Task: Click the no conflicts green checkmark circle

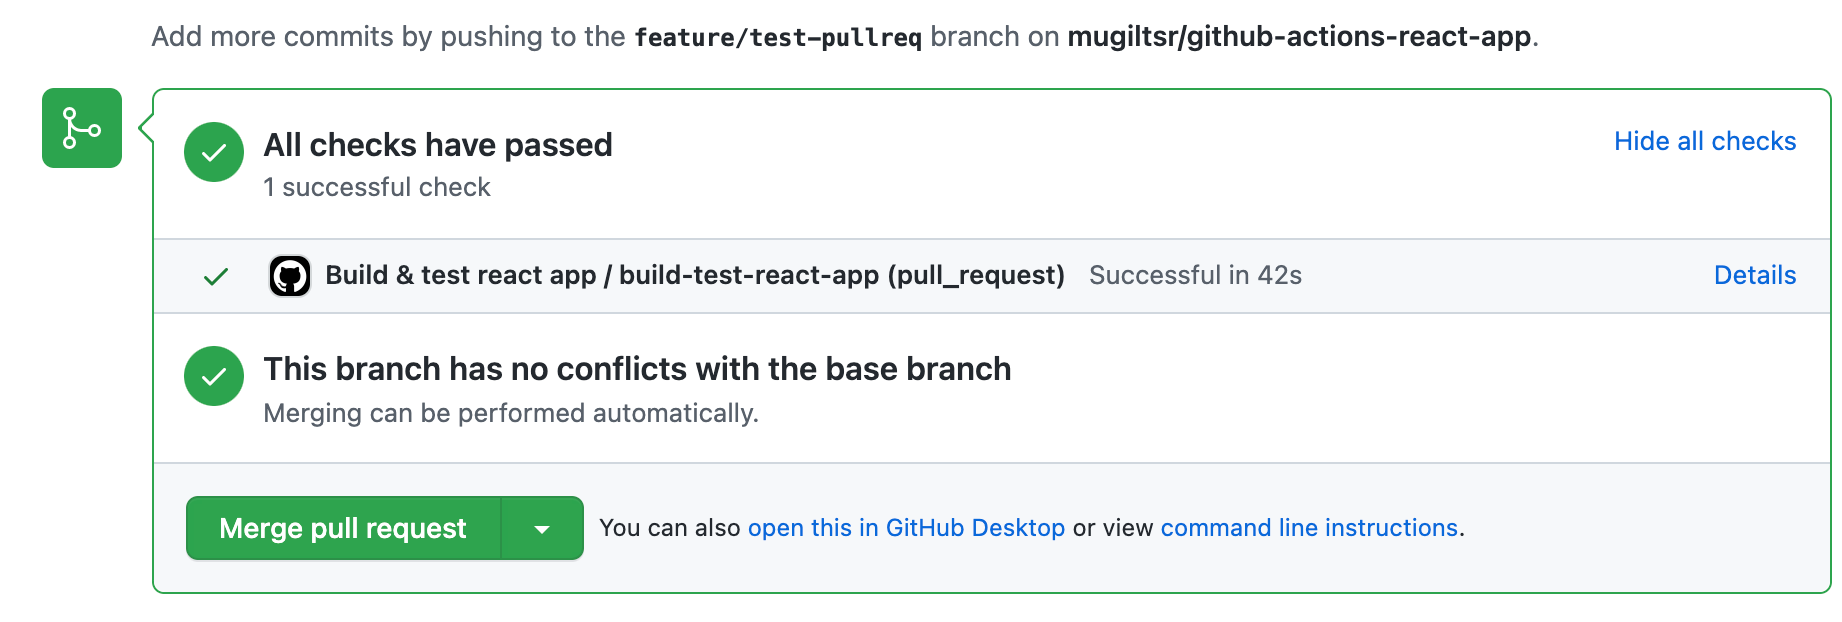Action: click(214, 376)
